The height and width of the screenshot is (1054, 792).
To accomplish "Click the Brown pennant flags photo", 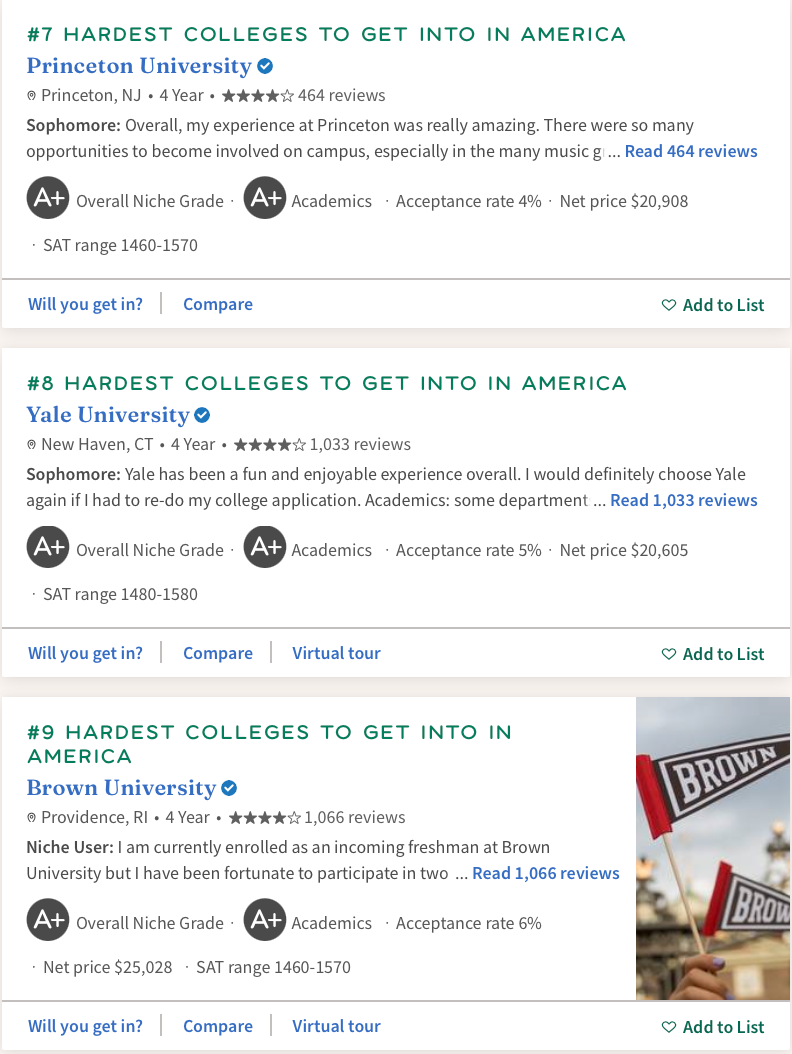I will tap(713, 848).
